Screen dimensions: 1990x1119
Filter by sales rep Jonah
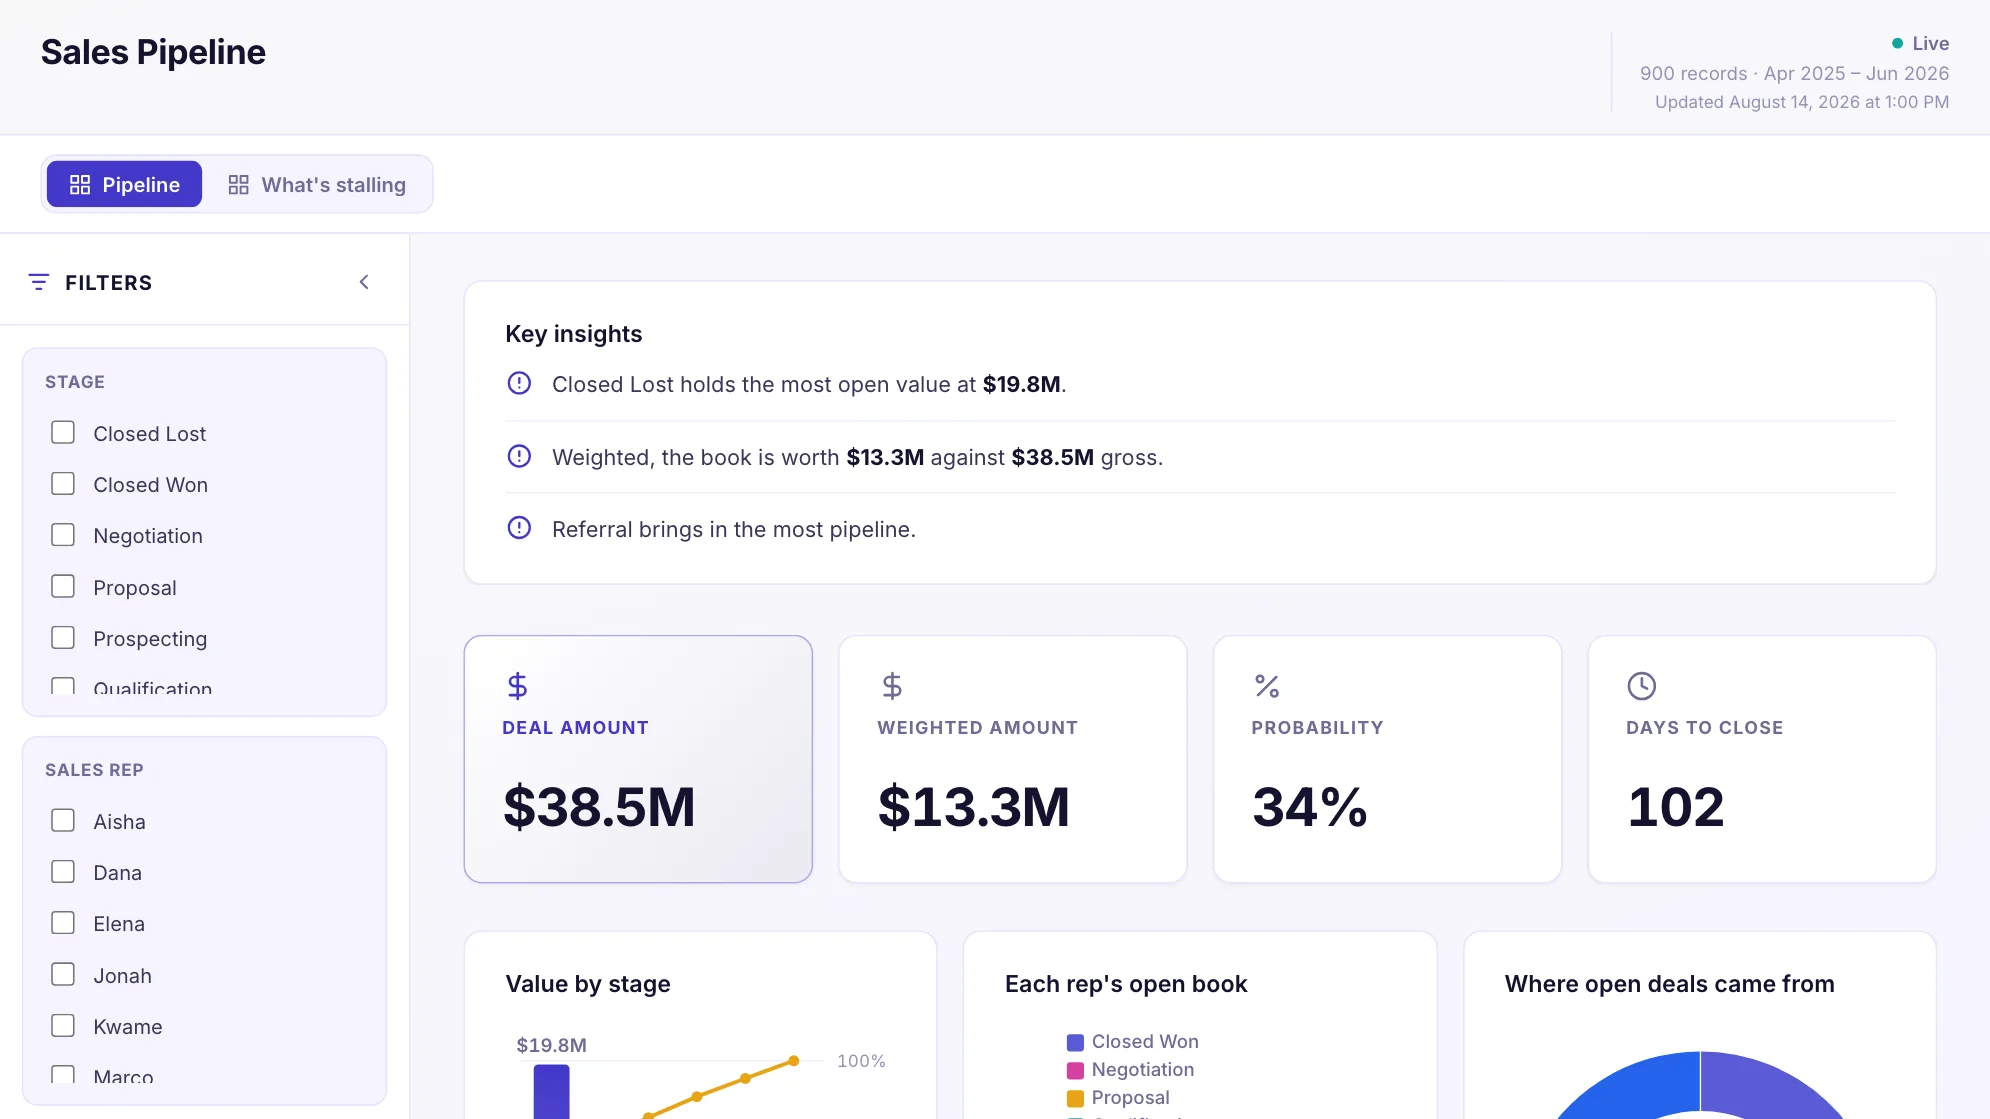point(63,974)
